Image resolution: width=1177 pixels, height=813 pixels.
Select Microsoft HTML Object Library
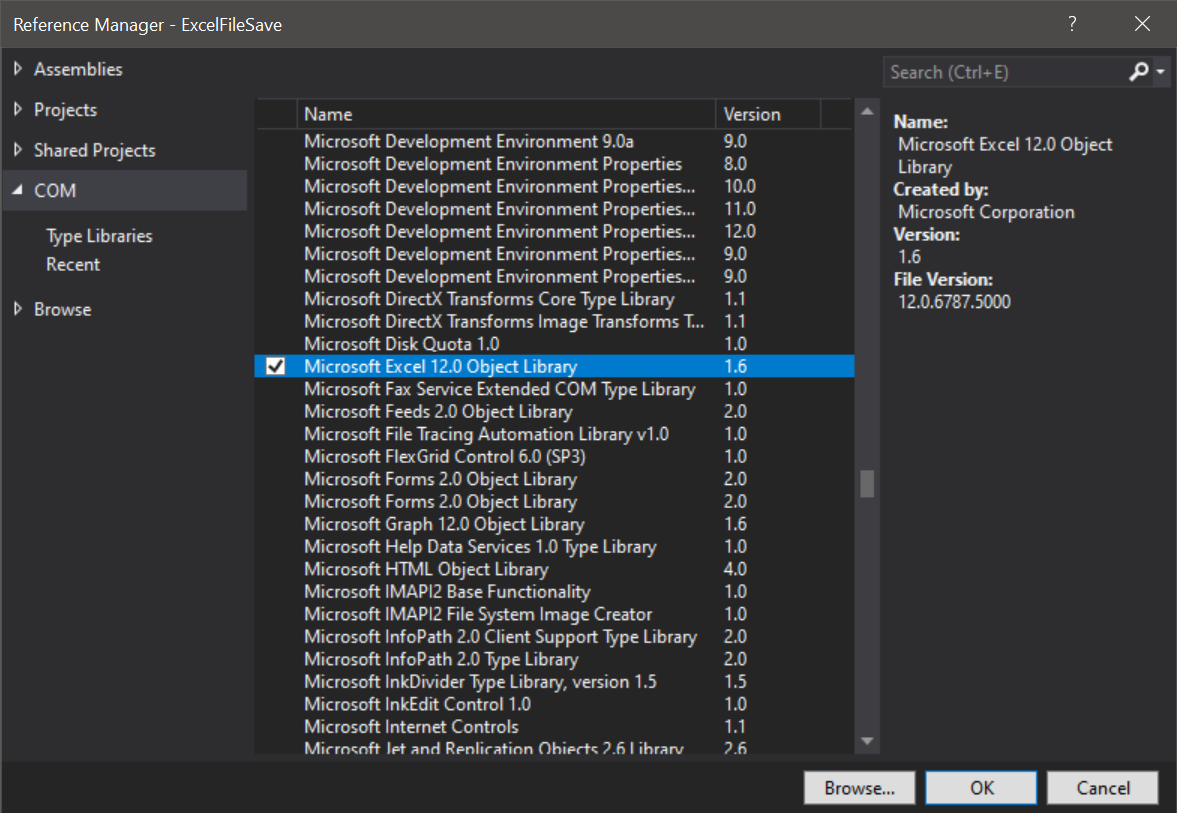[554, 569]
